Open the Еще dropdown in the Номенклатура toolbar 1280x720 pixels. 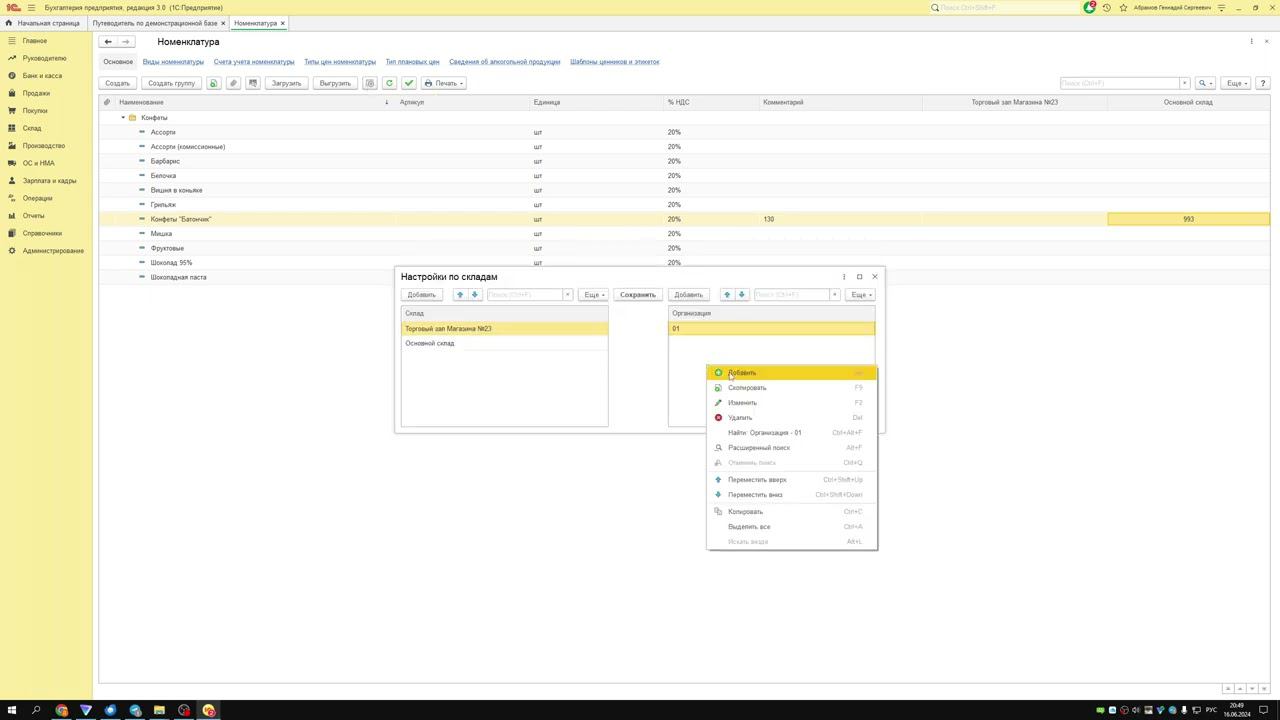(1237, 83)
